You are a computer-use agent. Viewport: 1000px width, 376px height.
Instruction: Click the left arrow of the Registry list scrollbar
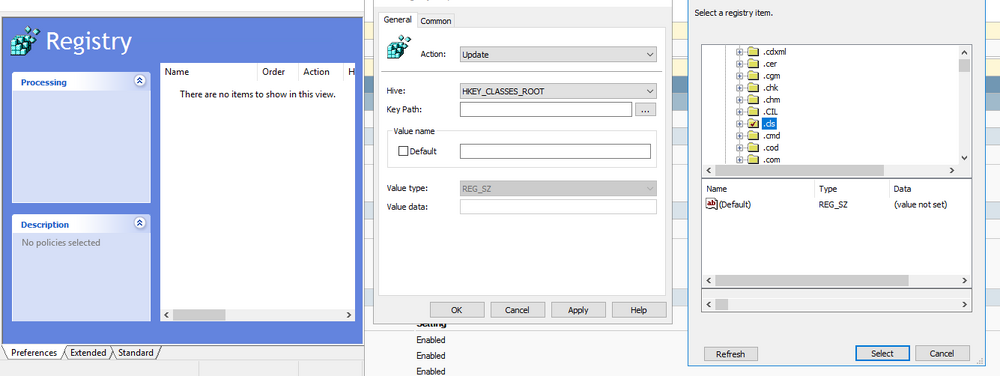coord(167,315)
